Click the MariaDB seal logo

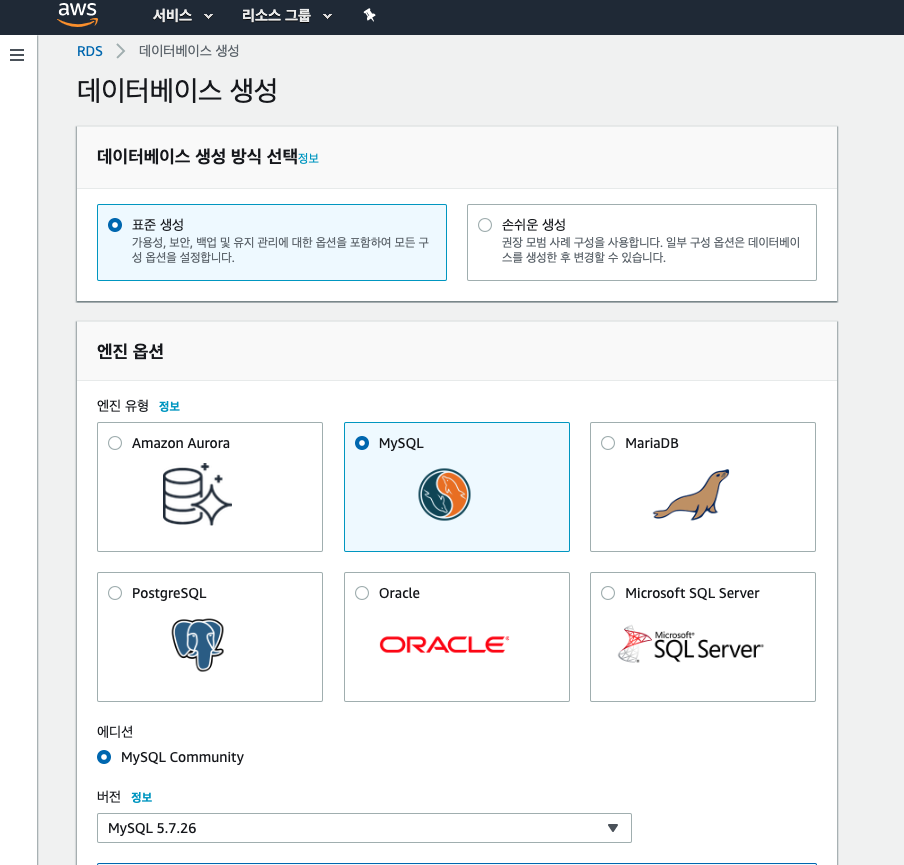coord(691,495)
